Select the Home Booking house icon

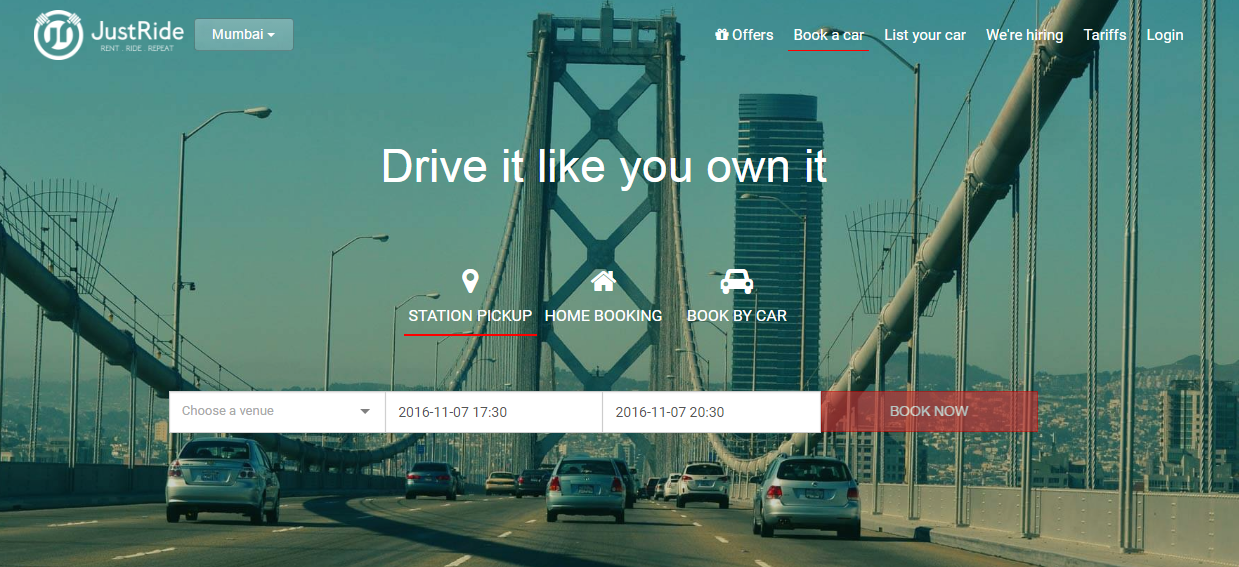pyautogui.click(x=603, y=281)
